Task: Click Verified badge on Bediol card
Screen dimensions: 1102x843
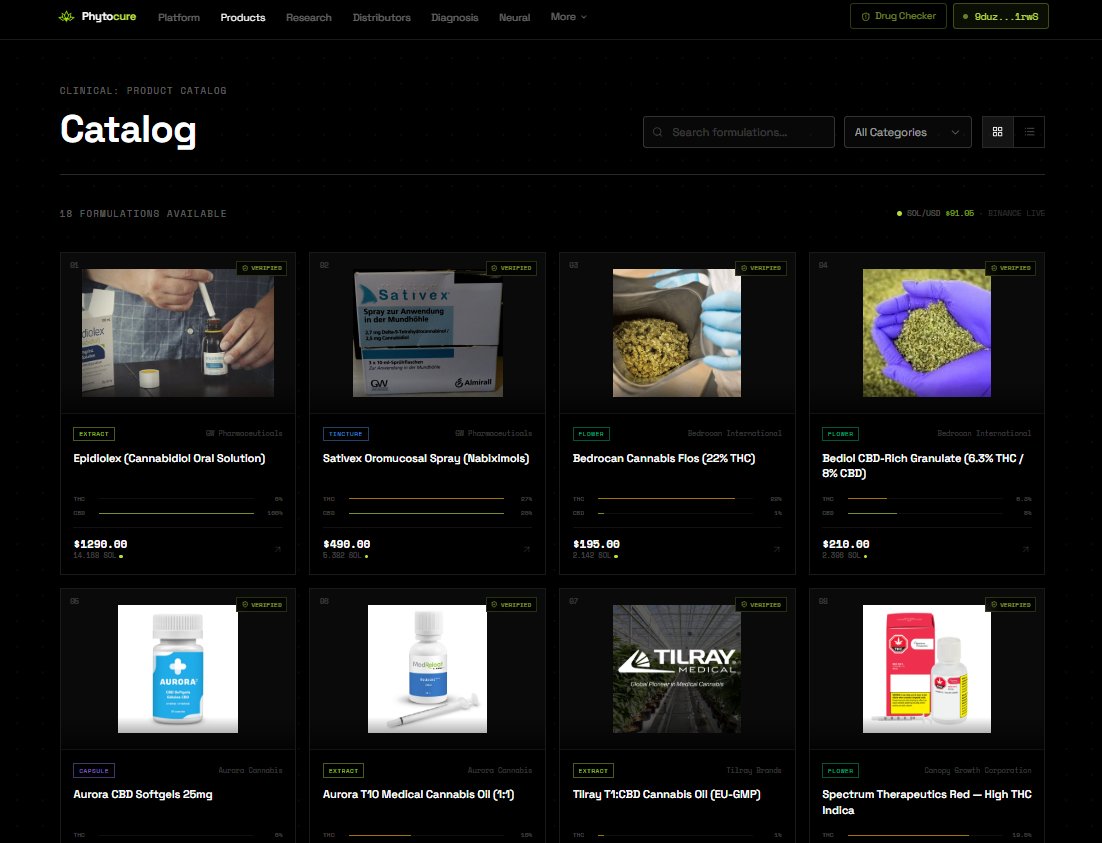Action: click(1010, 268)
